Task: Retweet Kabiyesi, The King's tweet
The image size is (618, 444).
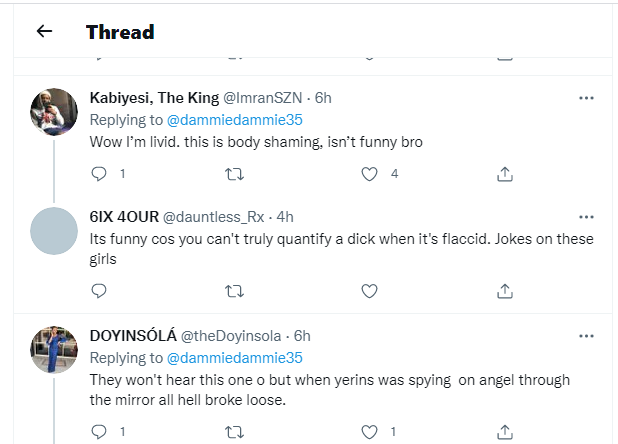Action: 234,174
